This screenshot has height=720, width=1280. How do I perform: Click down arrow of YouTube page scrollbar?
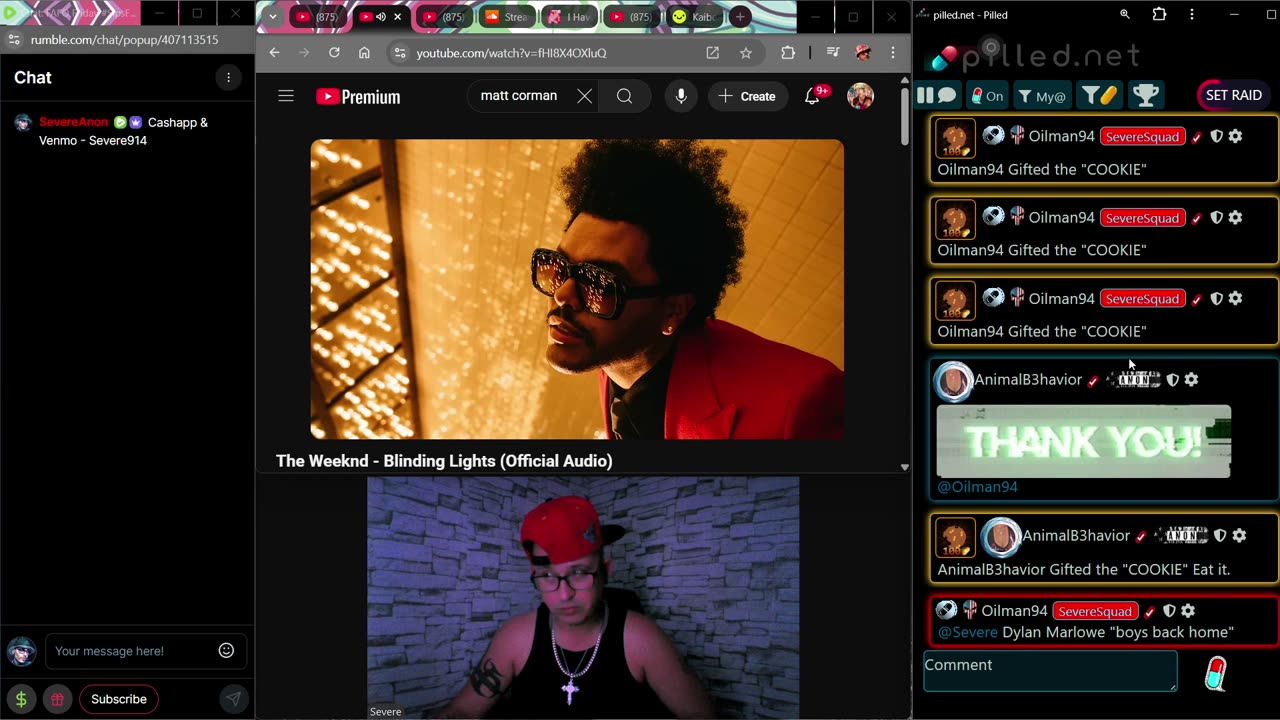(905, 467)
